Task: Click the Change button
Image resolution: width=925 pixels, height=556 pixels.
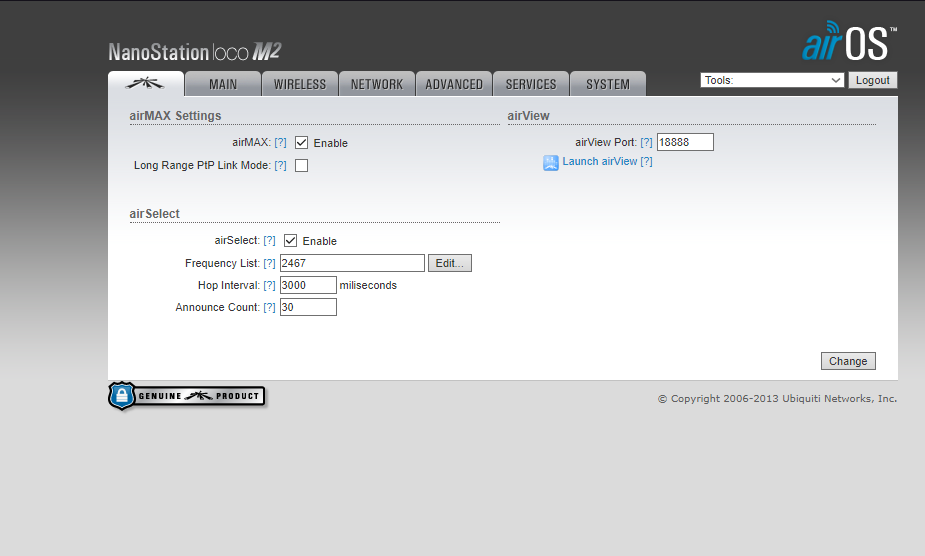Action: click(x=848, y=361)
